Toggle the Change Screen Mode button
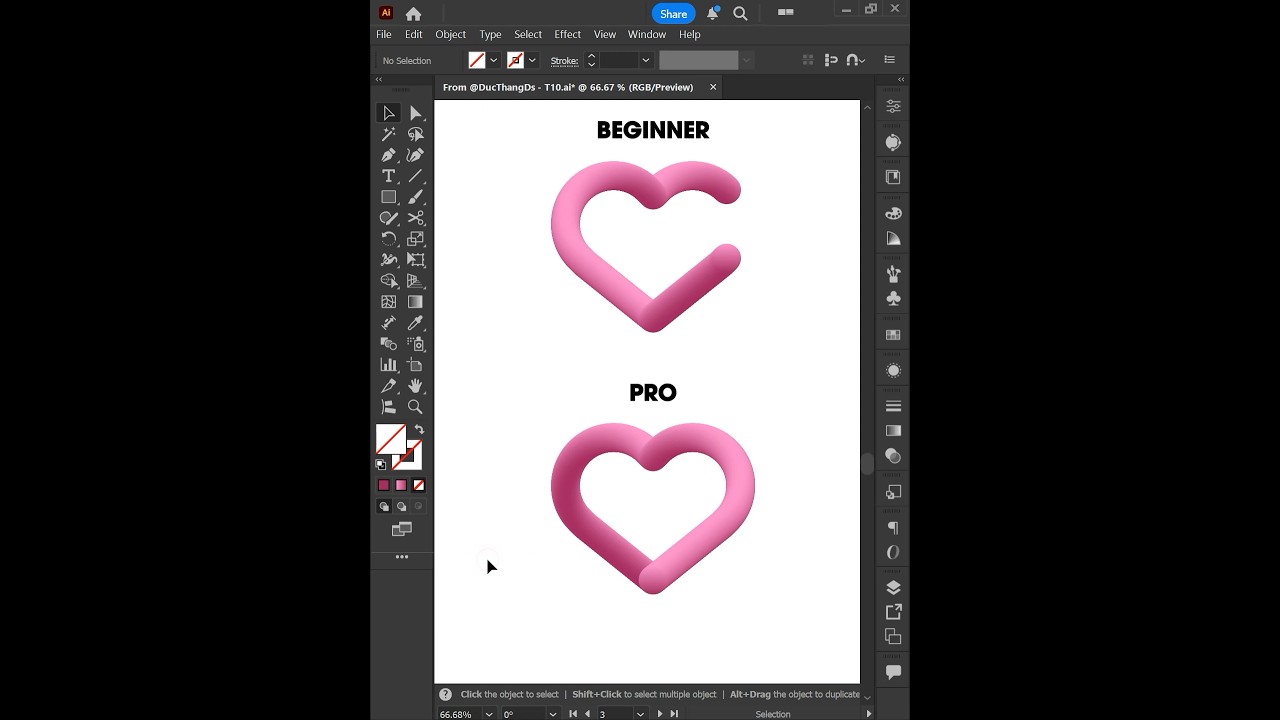The image size is (1280, 720). click(401, 529)
